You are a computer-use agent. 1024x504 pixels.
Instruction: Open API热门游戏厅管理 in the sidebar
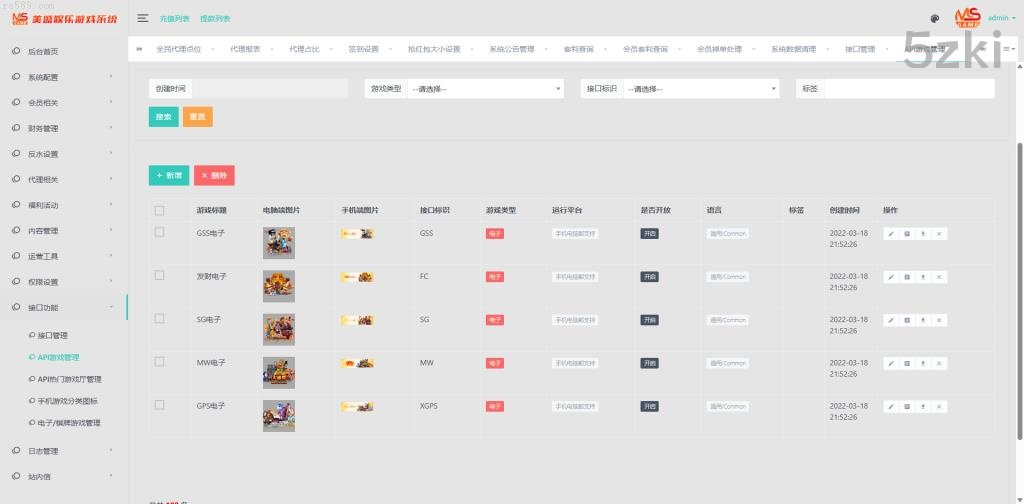[x=70, y=379]
